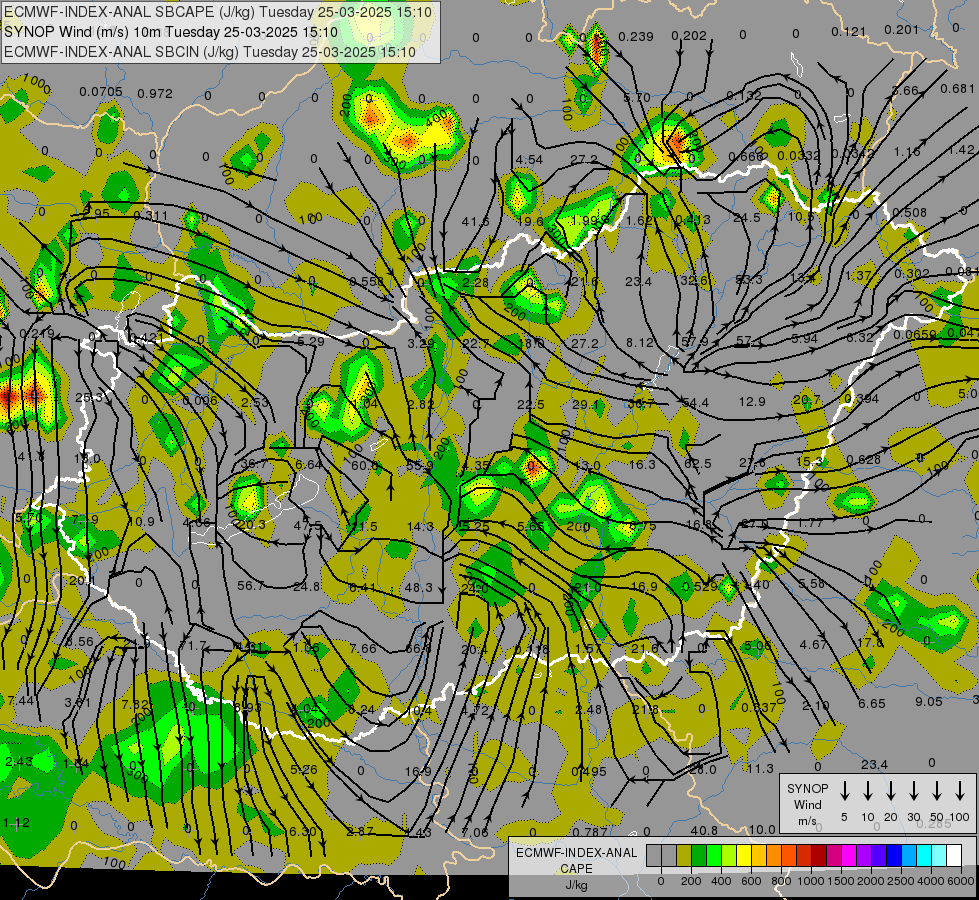This screenshot has width=979, height=900.
Task: Click the '9.05' value on the map
Action: click(x=928, y=702)
